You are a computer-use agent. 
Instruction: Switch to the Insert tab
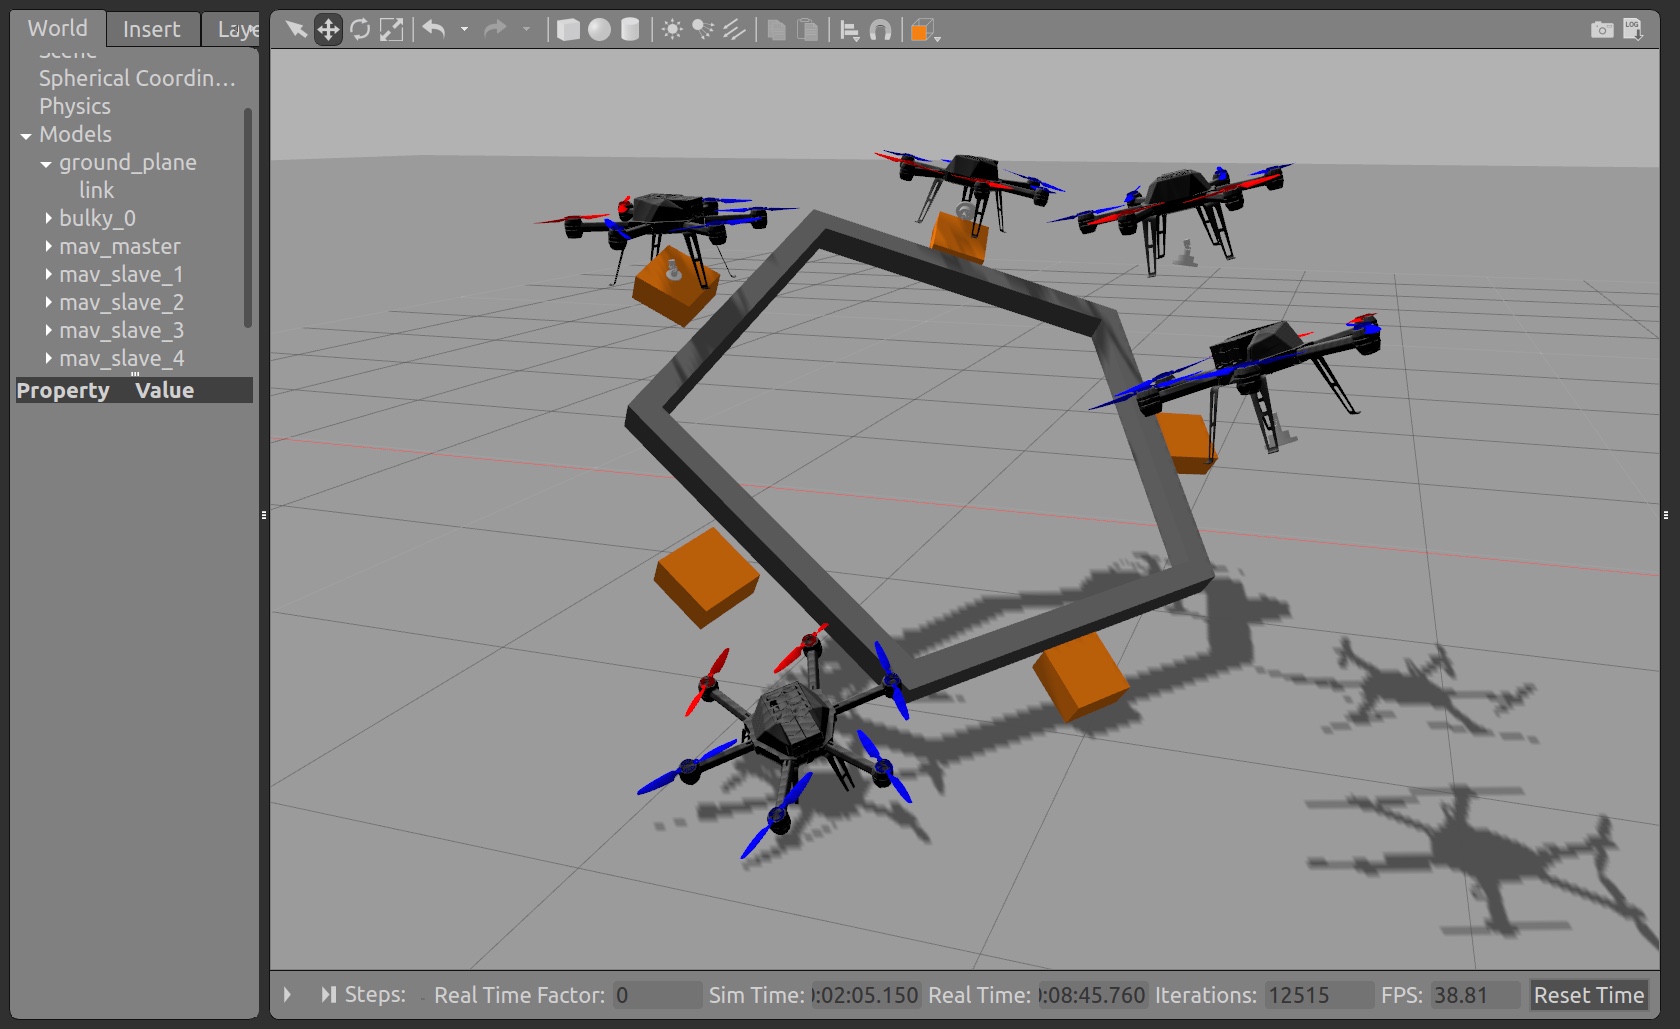(x=152, y=30)
